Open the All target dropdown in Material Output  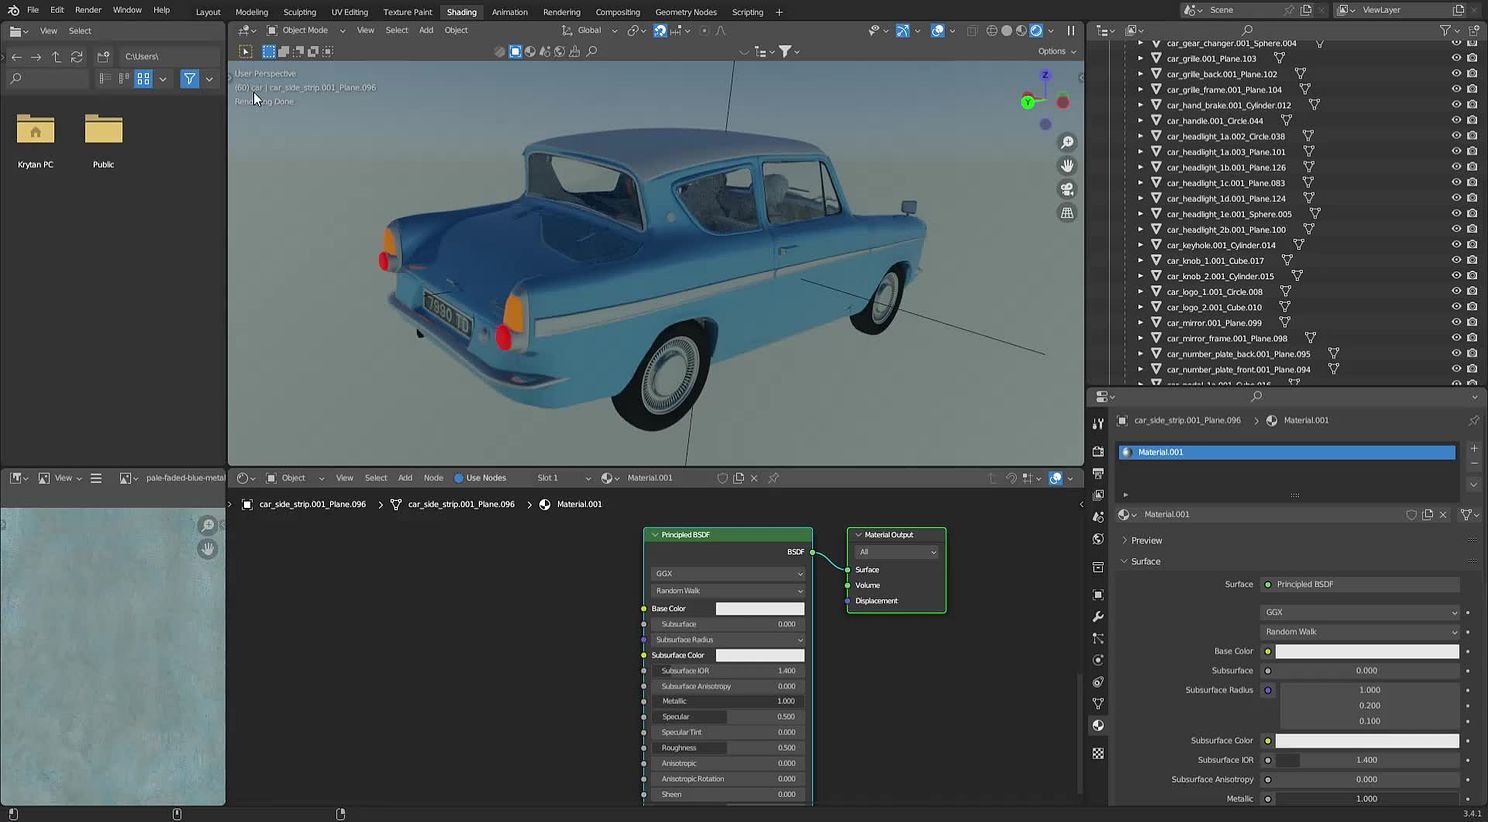(x=897, y=552)
